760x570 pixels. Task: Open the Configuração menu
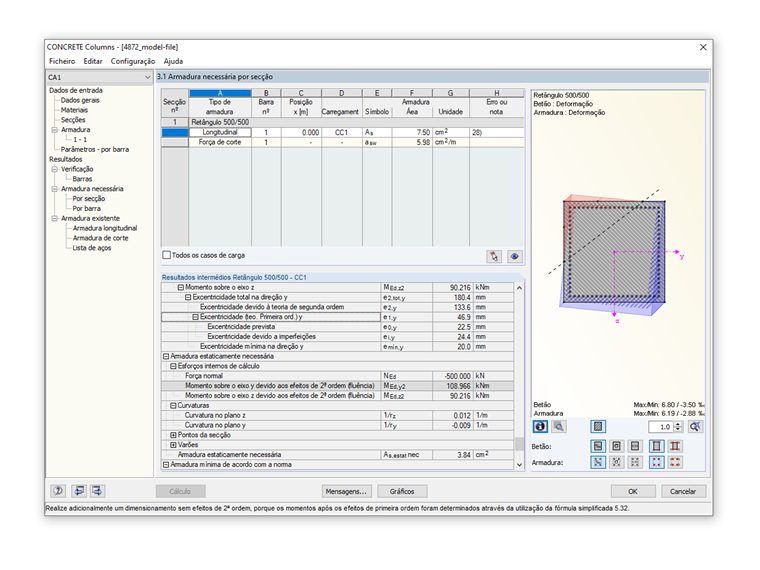(133, 61)
